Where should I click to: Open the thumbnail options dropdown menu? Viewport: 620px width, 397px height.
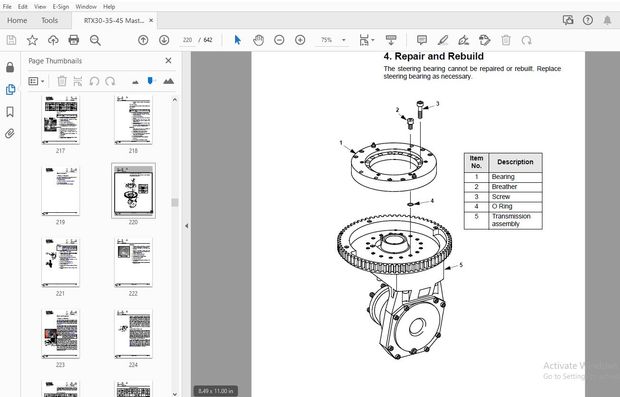(36, 81)
